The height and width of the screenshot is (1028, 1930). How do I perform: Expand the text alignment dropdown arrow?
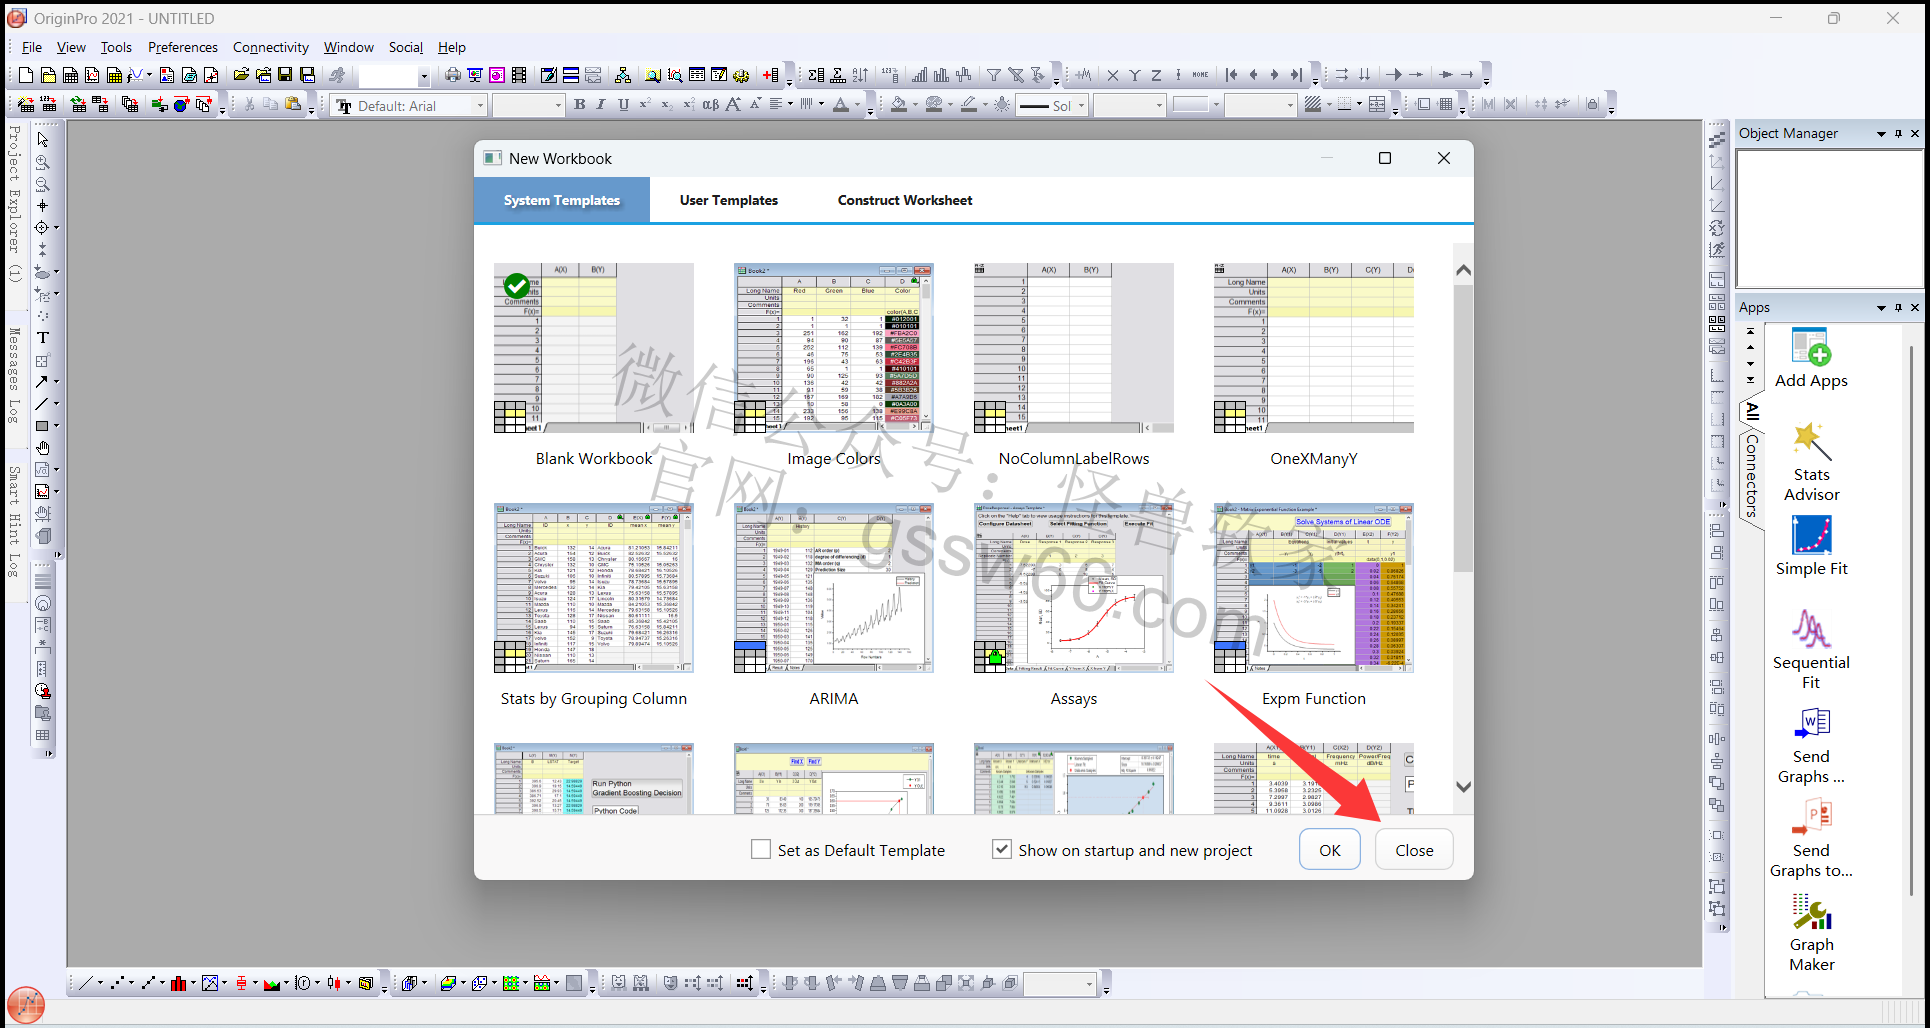[790, 104]
